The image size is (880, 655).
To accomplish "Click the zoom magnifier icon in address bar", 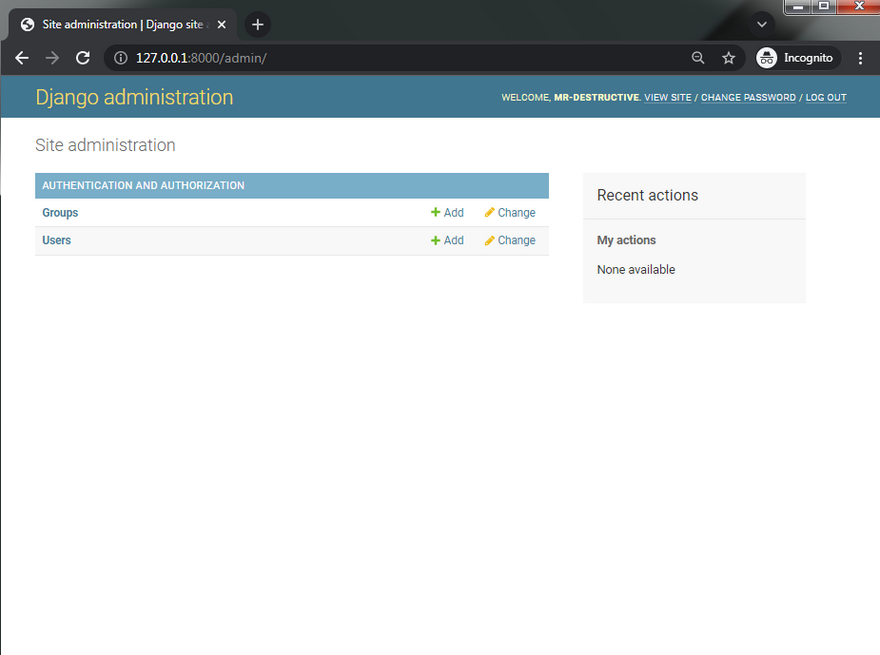I will 698,58.
